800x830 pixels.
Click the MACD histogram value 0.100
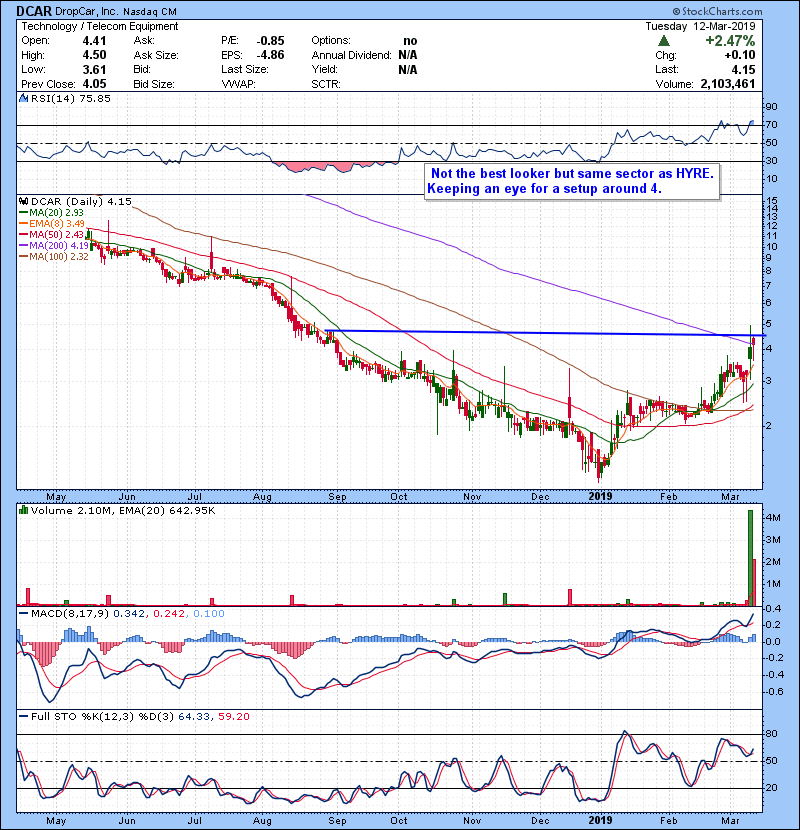point(209,614)
